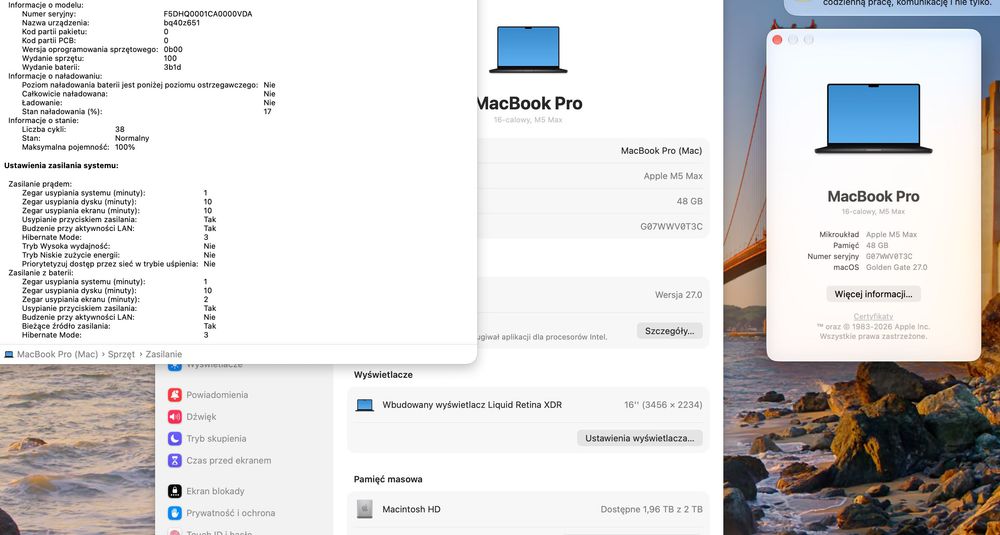1000x535 pixels.
Task: Open Dźwięk sound settings icon
Action: point(175,416)
